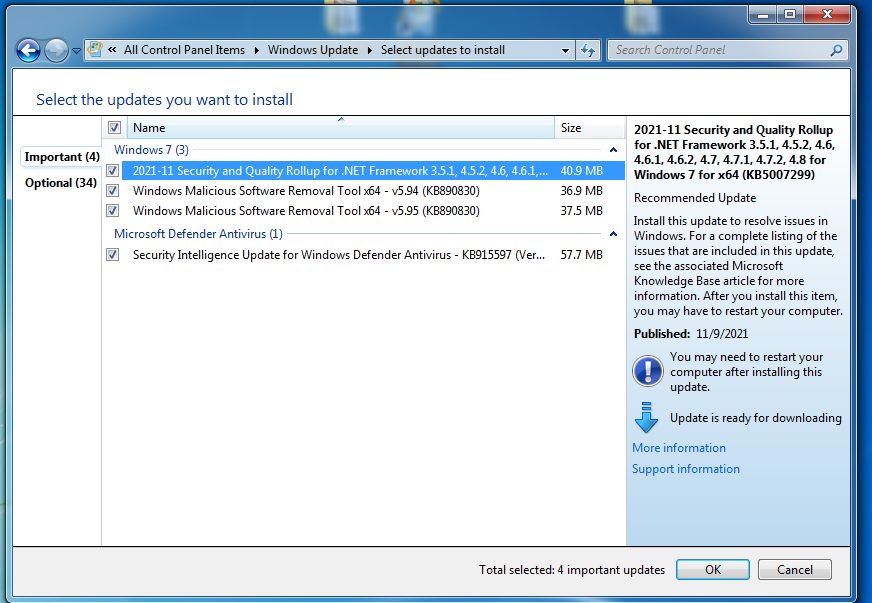The height and width of the screenshot is (603, 872).
Task: Open the More information link
Action: (678, 448)
